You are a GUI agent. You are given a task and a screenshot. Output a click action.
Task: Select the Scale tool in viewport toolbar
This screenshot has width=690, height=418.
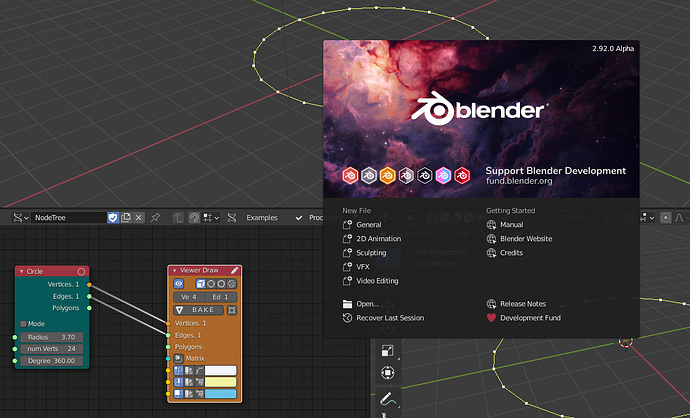point(387,350)
